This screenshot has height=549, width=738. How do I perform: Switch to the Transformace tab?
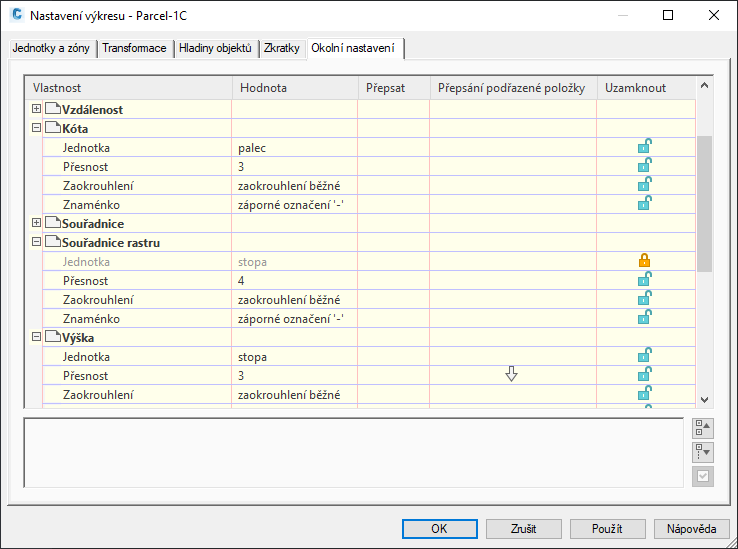135,48
